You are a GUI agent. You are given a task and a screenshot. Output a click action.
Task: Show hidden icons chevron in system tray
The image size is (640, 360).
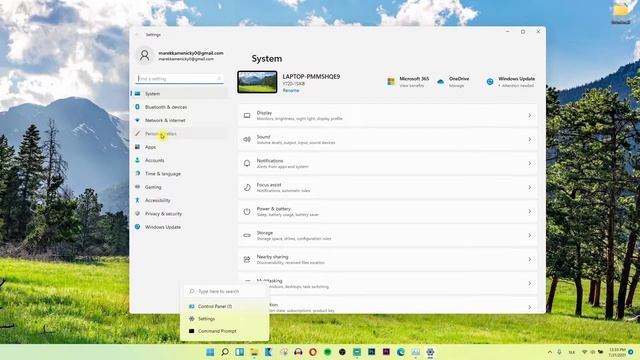[549, 352]
